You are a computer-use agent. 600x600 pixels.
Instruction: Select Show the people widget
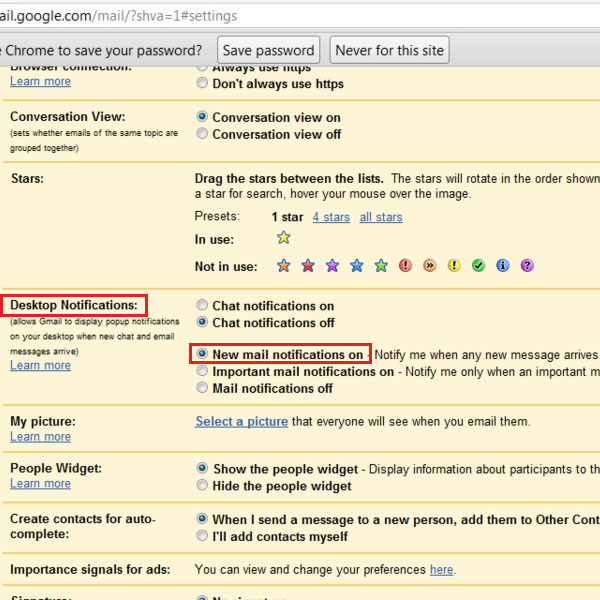coord(202,468)
